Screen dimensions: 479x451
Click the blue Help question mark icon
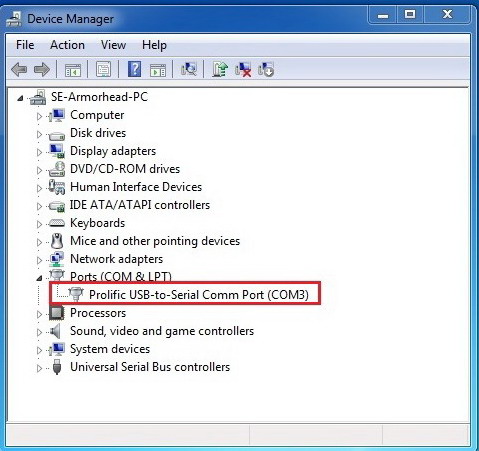tap(134, 69)
